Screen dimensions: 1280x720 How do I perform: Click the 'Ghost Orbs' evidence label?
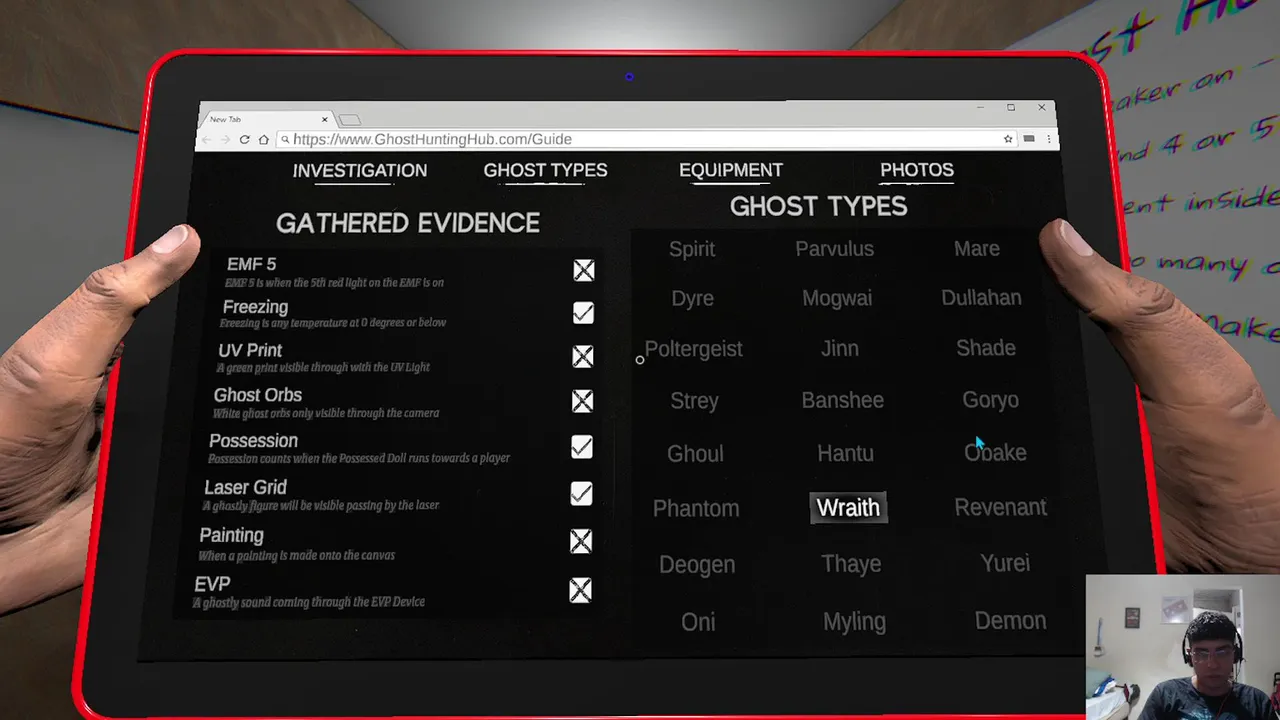[257, 395]
